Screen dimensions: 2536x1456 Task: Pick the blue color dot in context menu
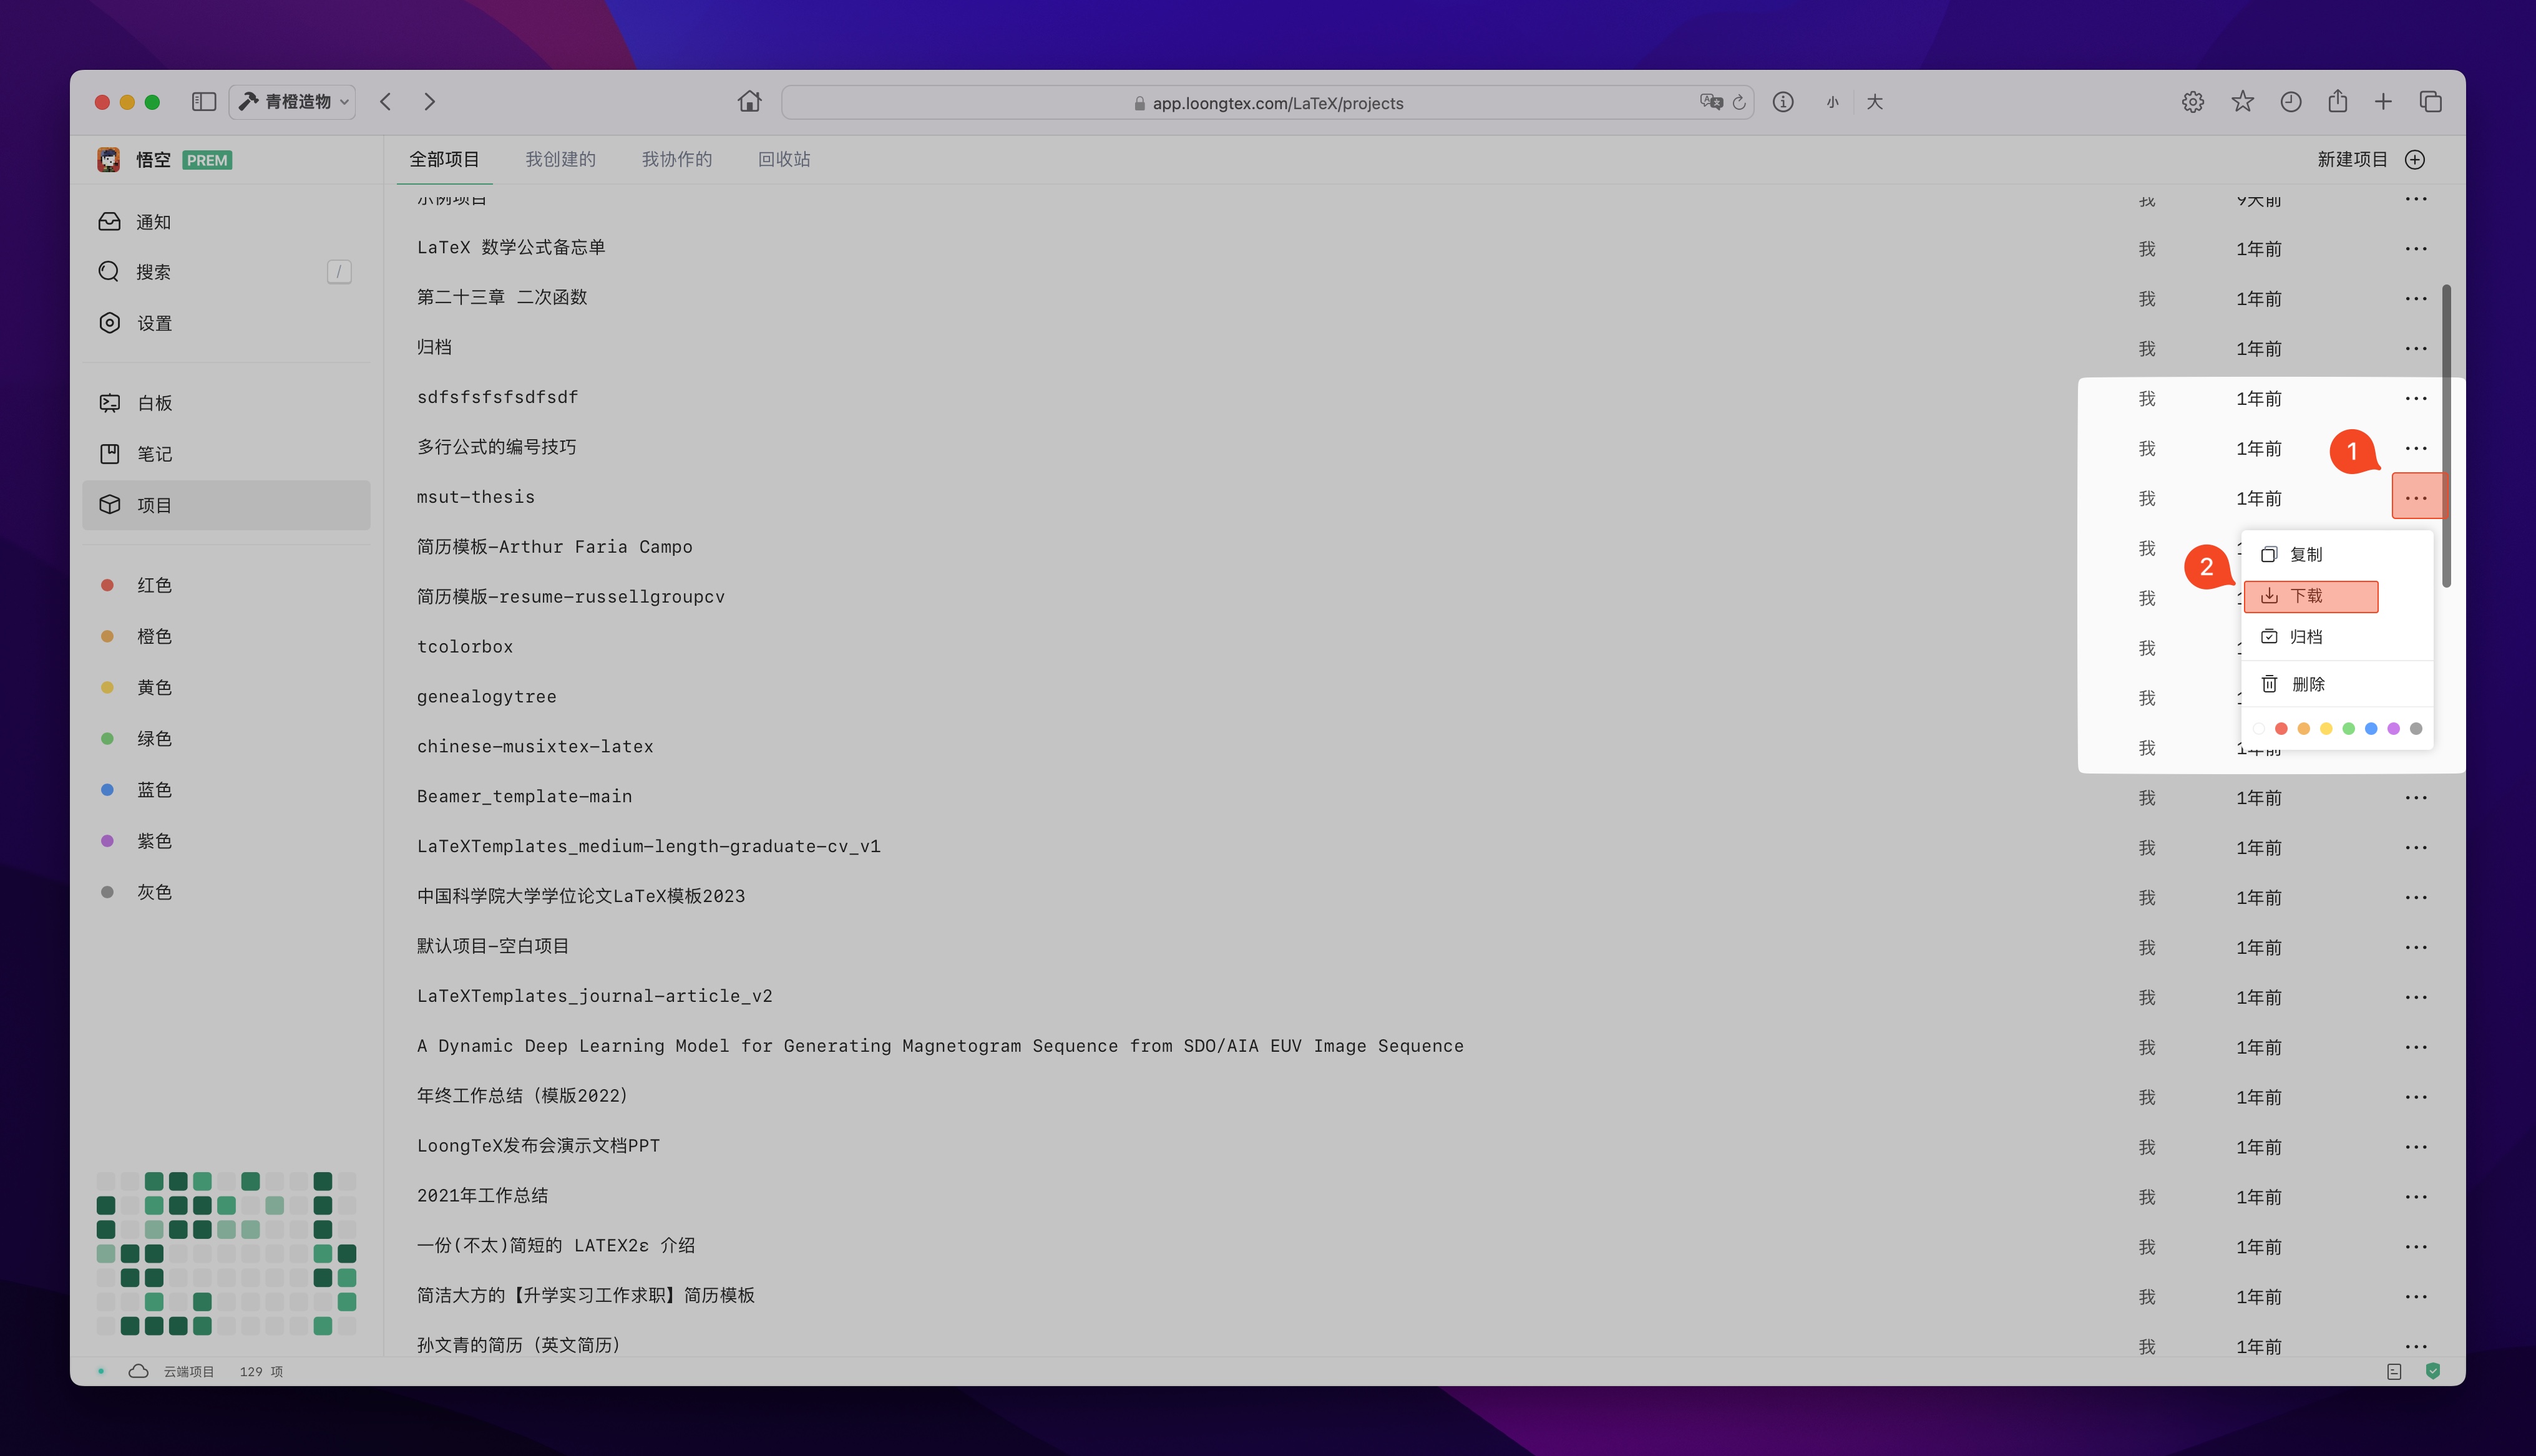[x=2371, y=729]
